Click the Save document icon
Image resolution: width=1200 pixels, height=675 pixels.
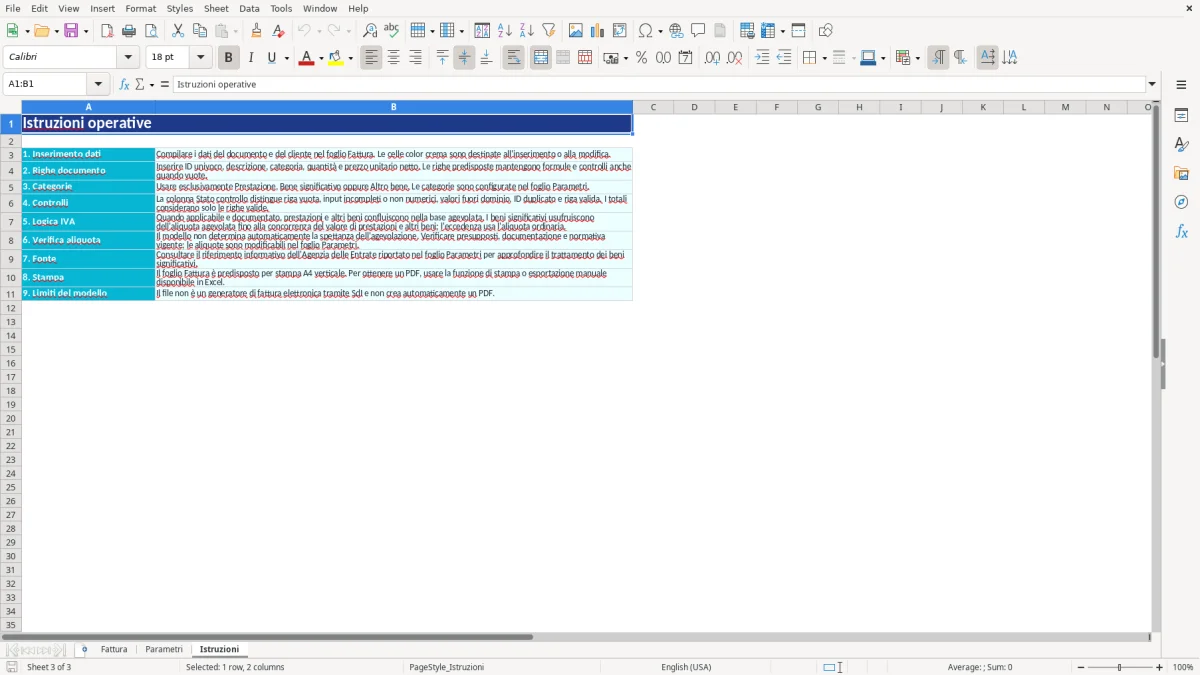pos(71,31)
